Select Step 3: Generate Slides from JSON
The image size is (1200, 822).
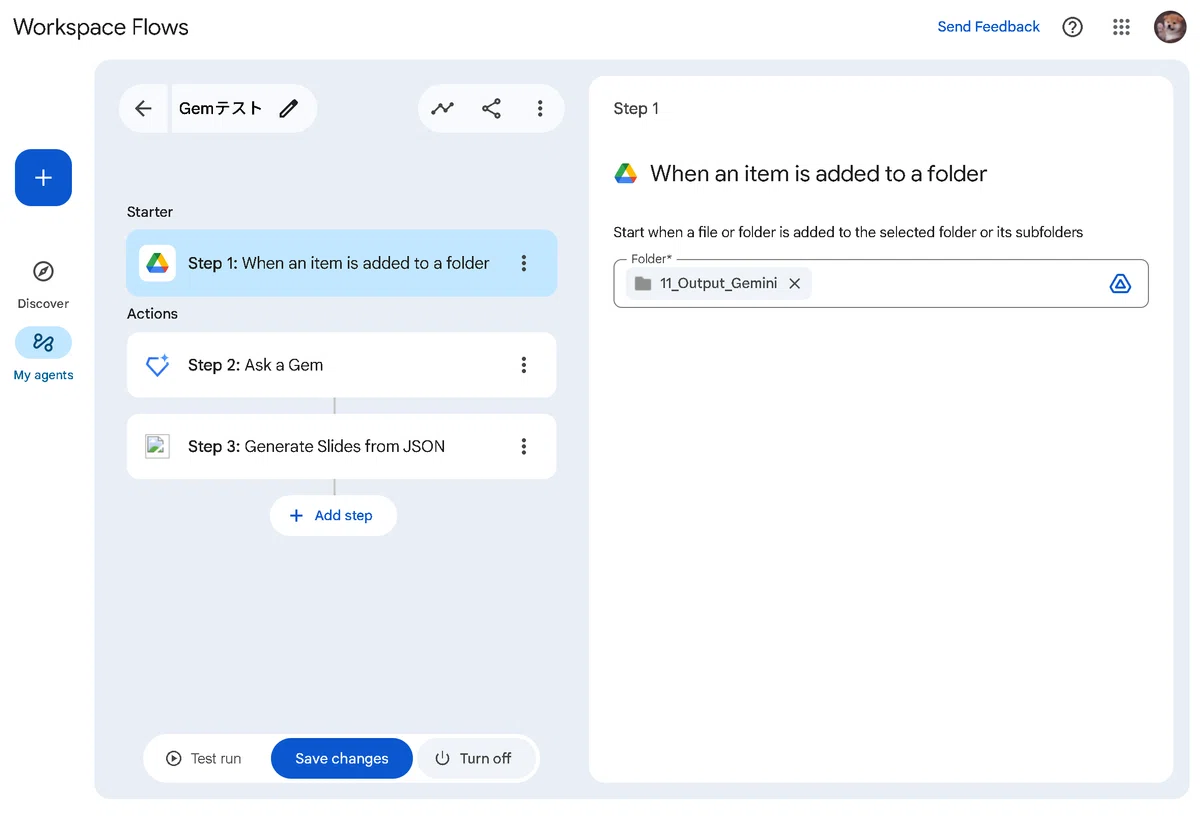pos(341,446)
